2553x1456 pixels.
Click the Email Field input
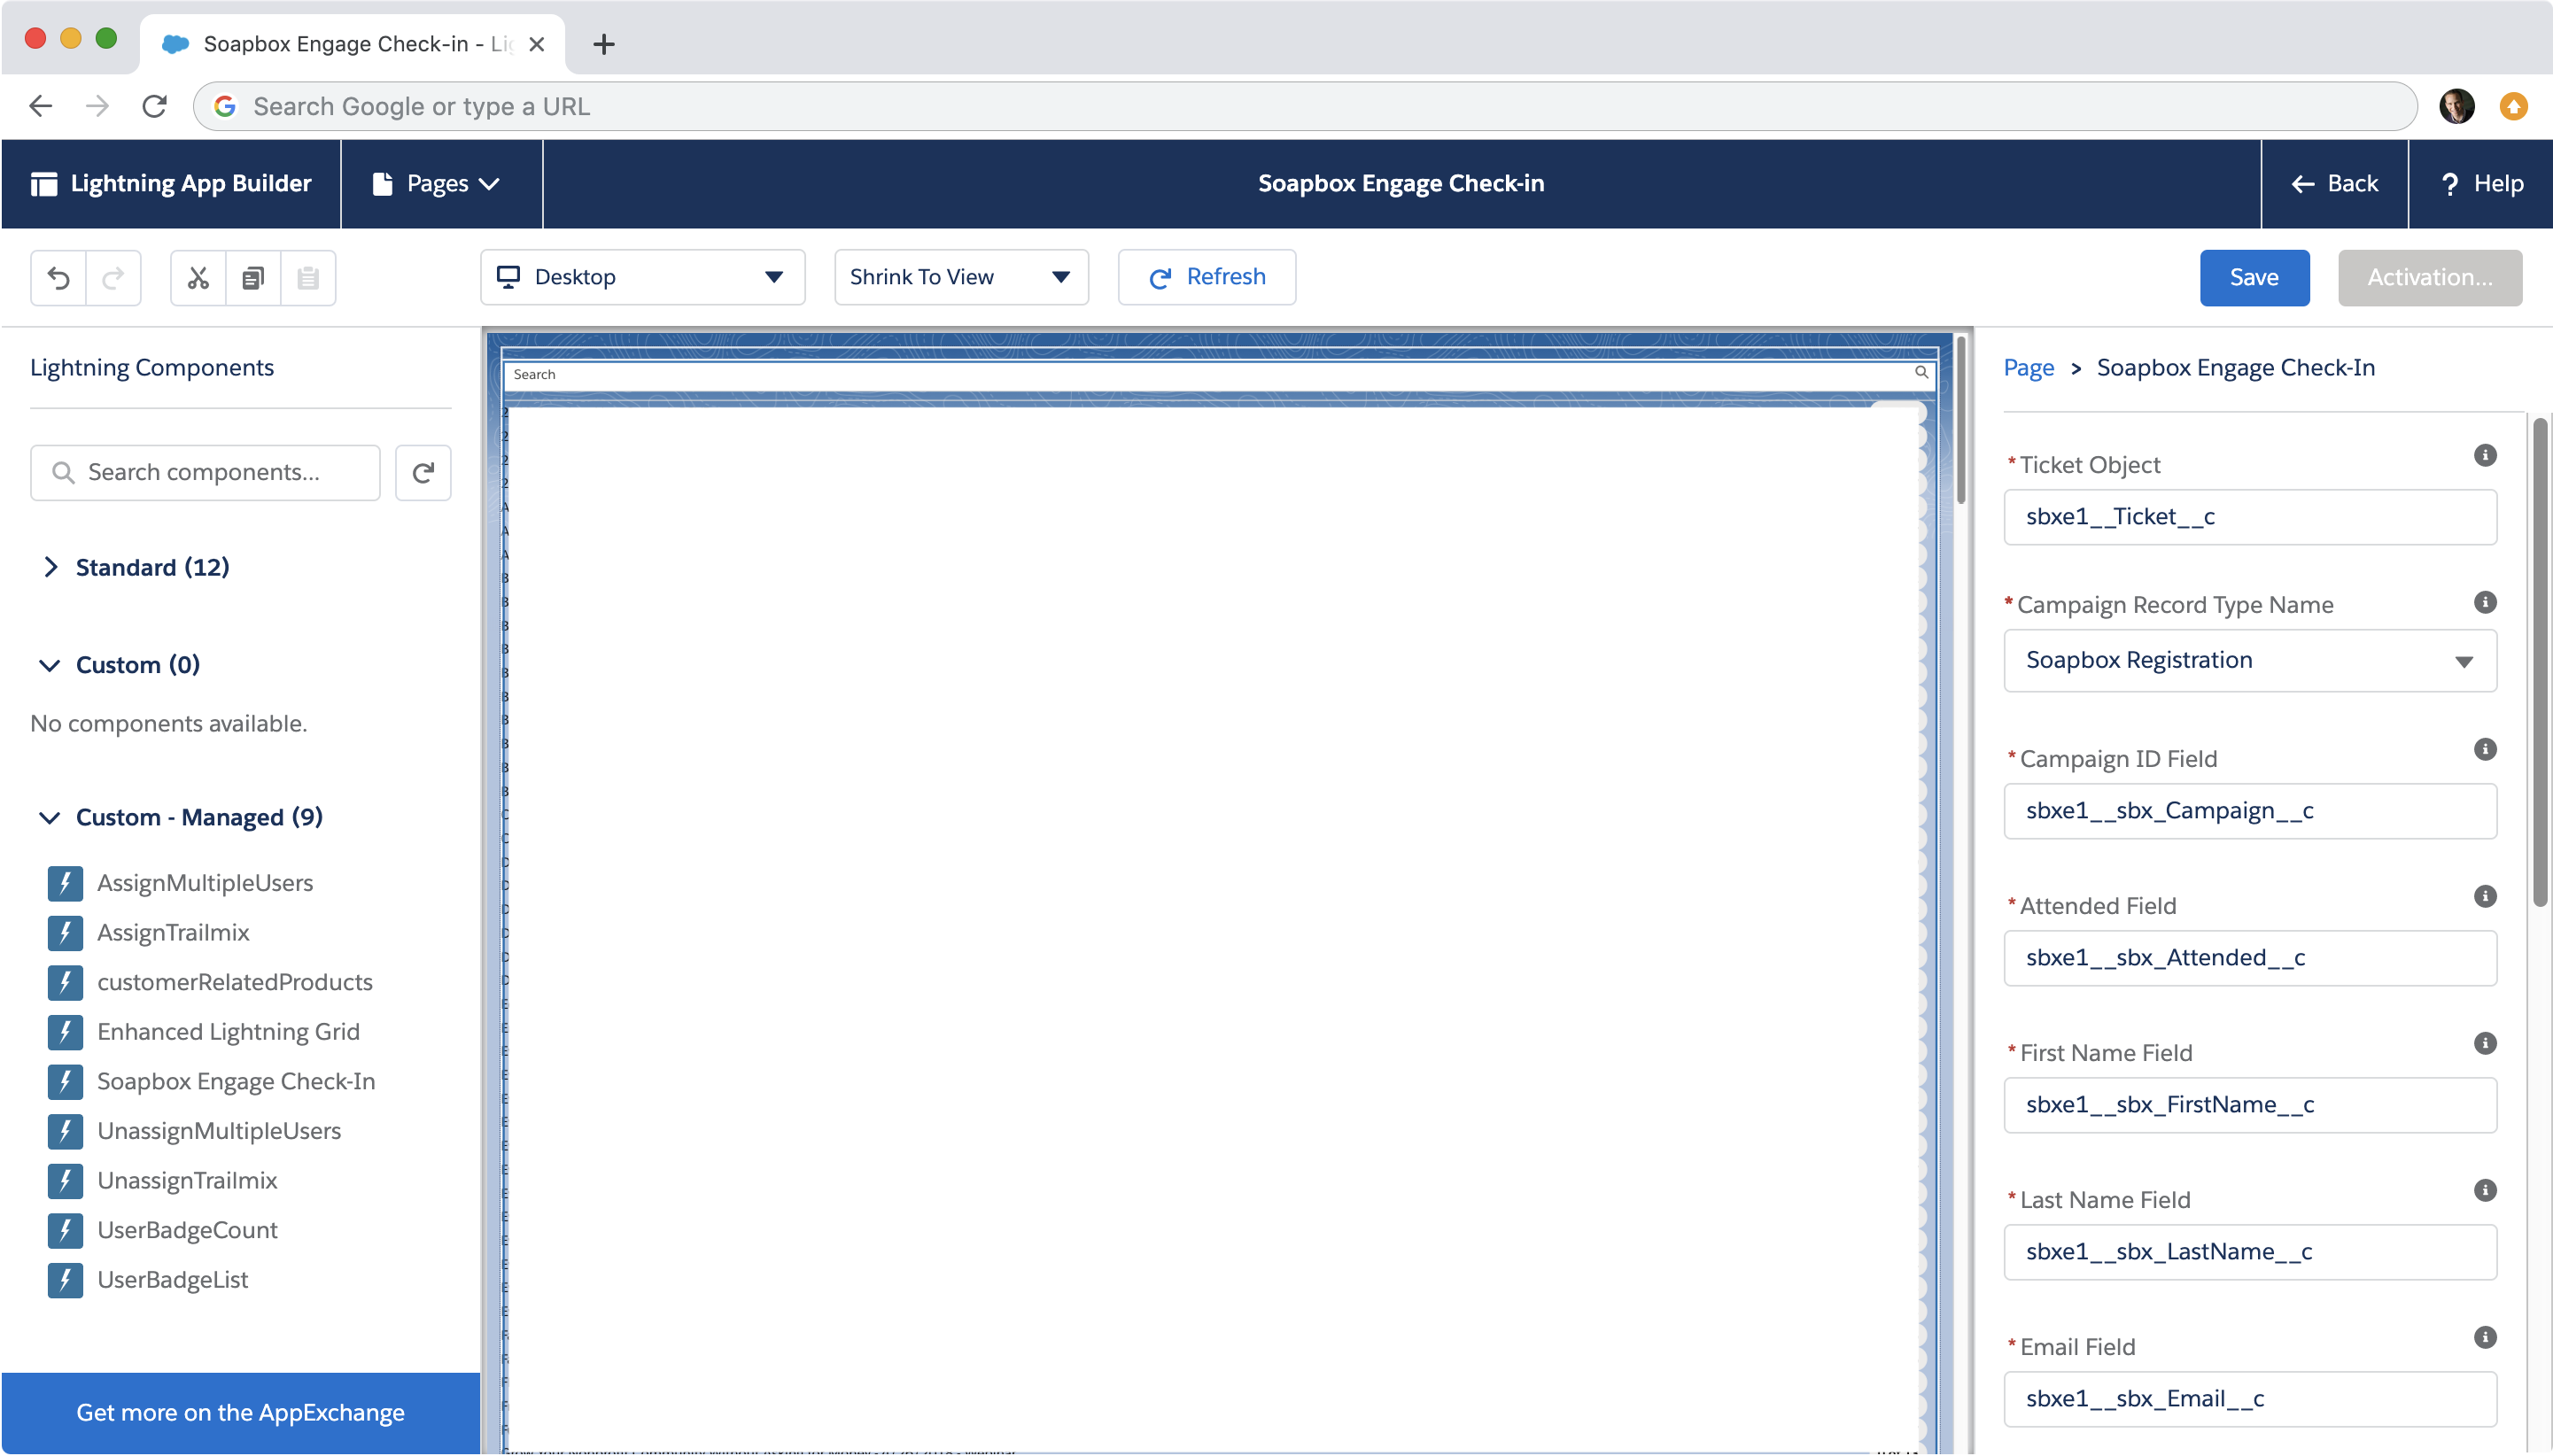pyautogui.click(x=2250, y=1398)
